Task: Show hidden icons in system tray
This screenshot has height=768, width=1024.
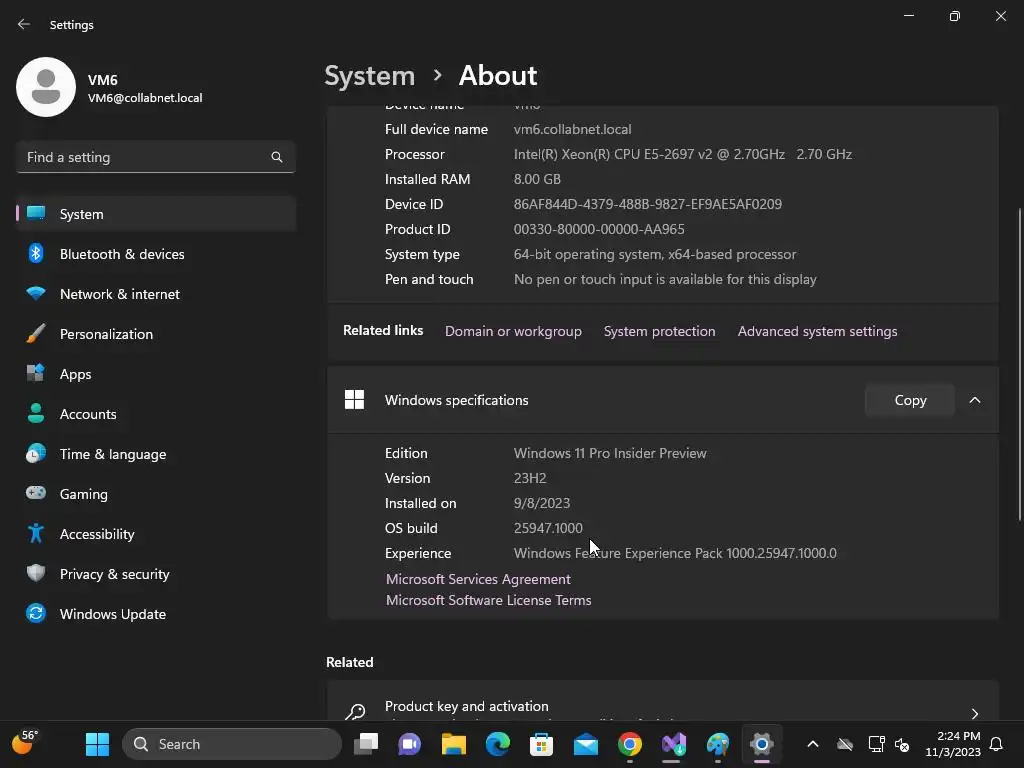Action: point(812,744)
